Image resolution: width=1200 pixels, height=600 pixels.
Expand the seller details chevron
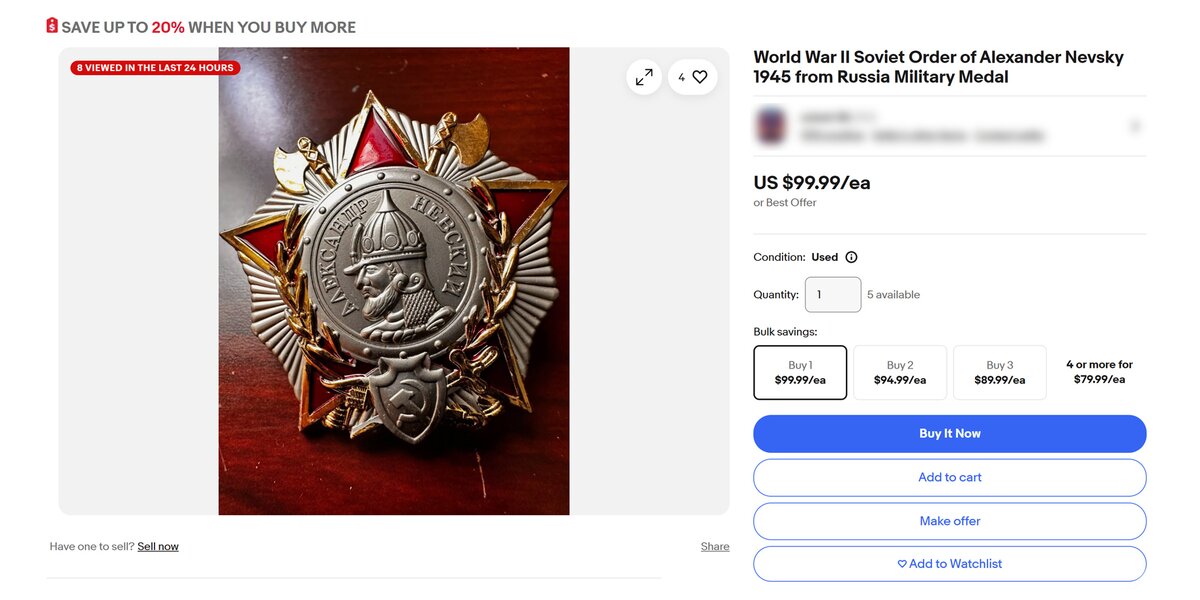tap(1135, 127)
